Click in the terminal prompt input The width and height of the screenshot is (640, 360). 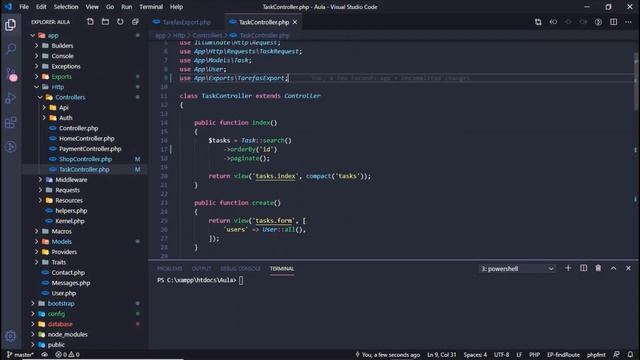coord(241,280)
